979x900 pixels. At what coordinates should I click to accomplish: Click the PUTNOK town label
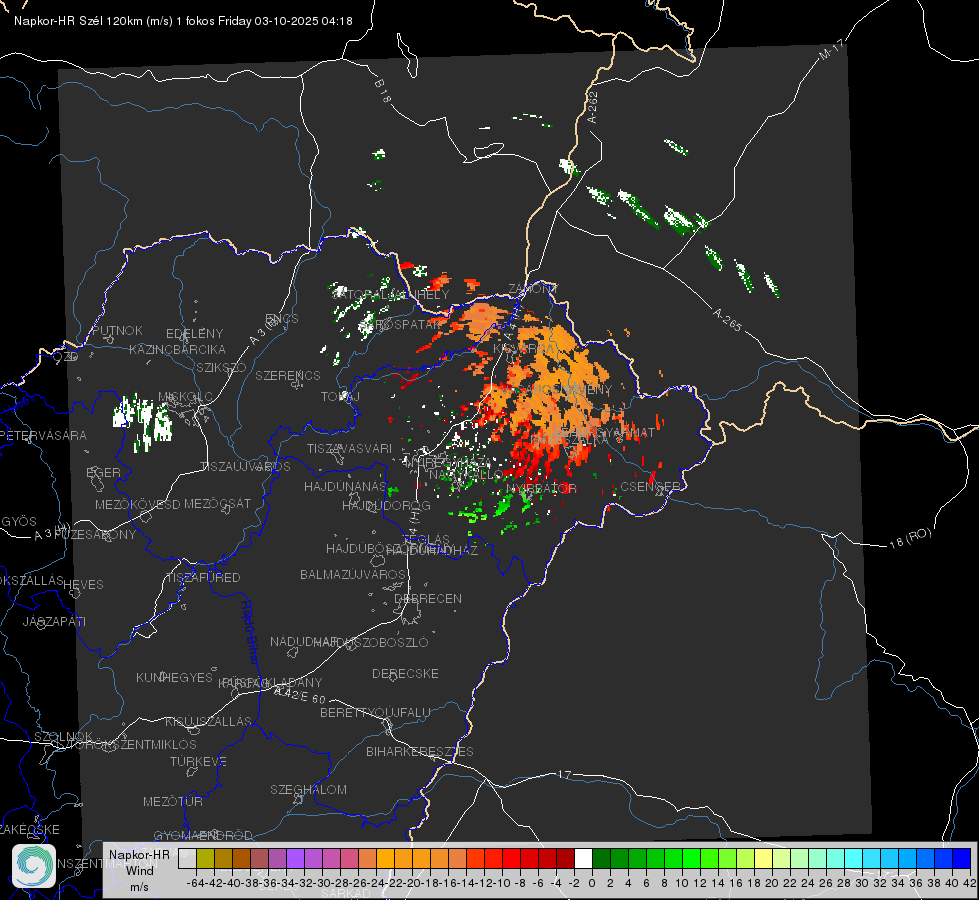[117, 330]
